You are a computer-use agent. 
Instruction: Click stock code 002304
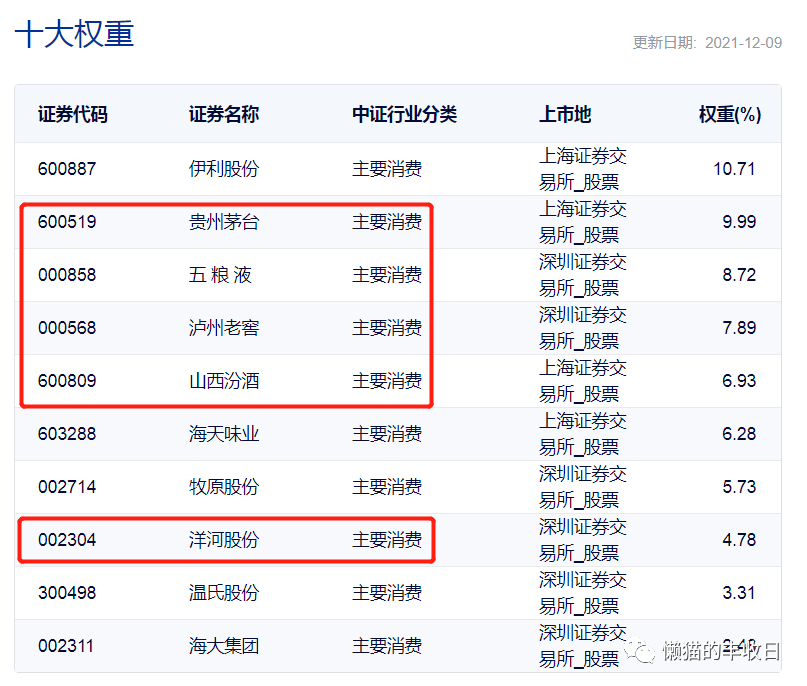(67, 540)
